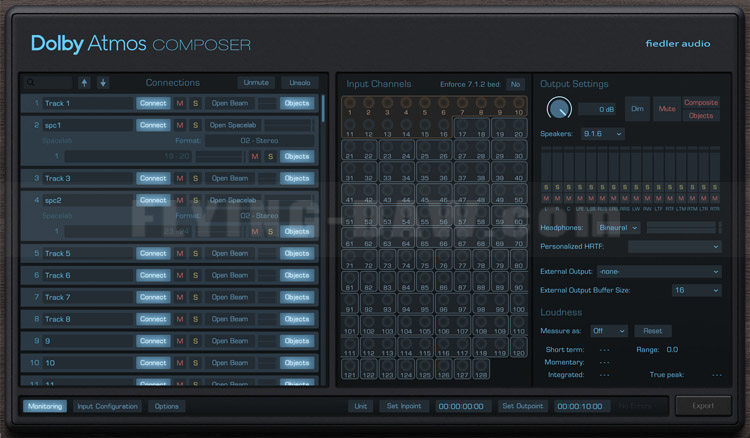Viewport: 750px width, 438px height.
Task: Click the outpoint timecode 00:00:10:00 field
Action: (x=580, y=406)
